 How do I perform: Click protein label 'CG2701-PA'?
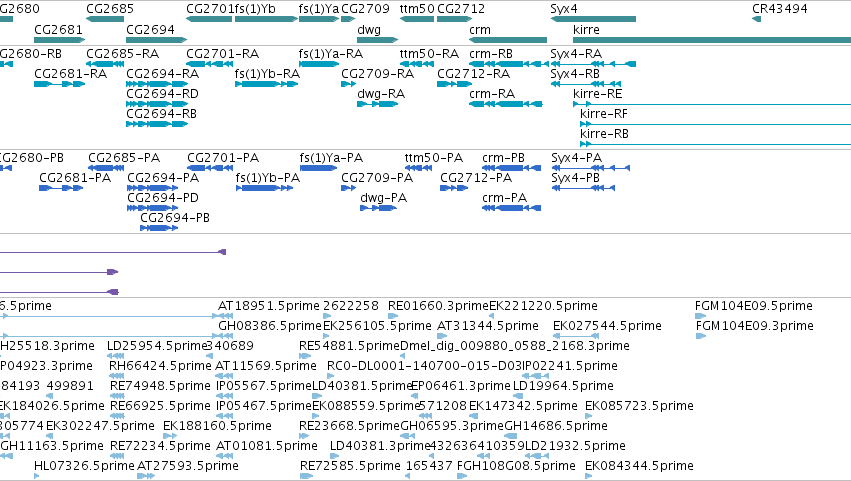point(223,158)
